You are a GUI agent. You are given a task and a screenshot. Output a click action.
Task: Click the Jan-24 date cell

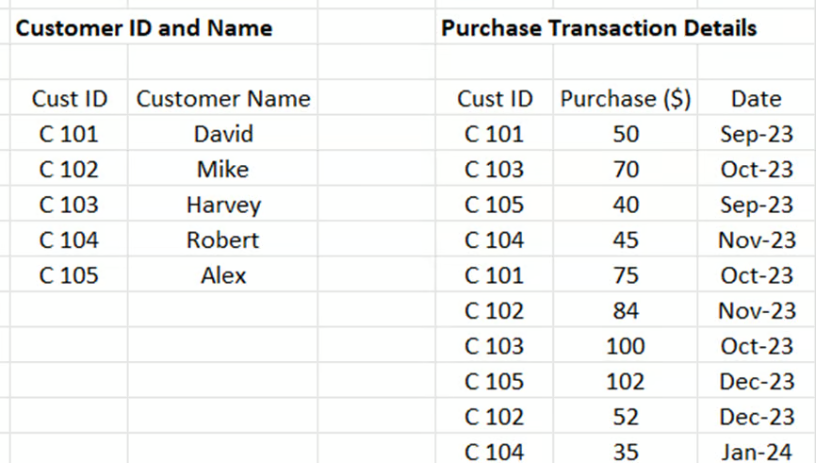pyautogui.click(x=756, y=452)
